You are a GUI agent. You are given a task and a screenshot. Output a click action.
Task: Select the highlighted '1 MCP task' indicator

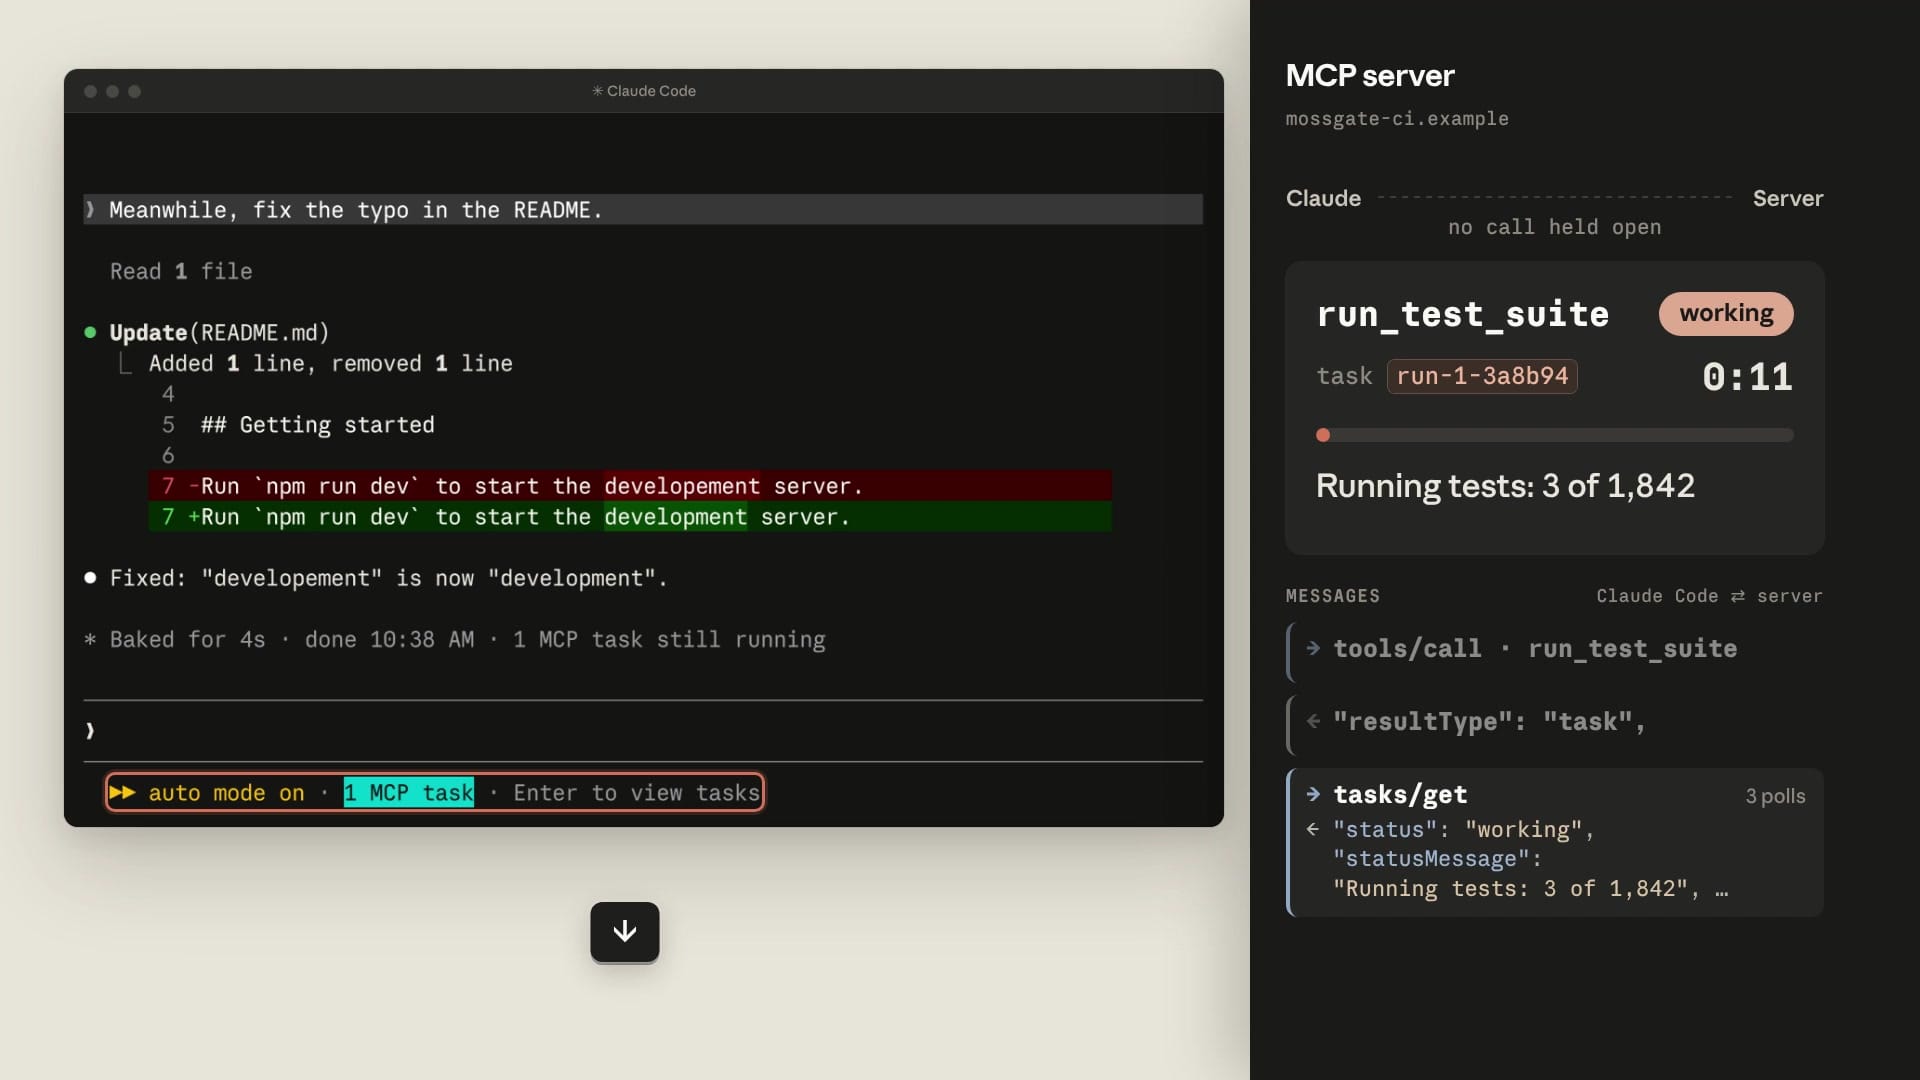(409, 793)
